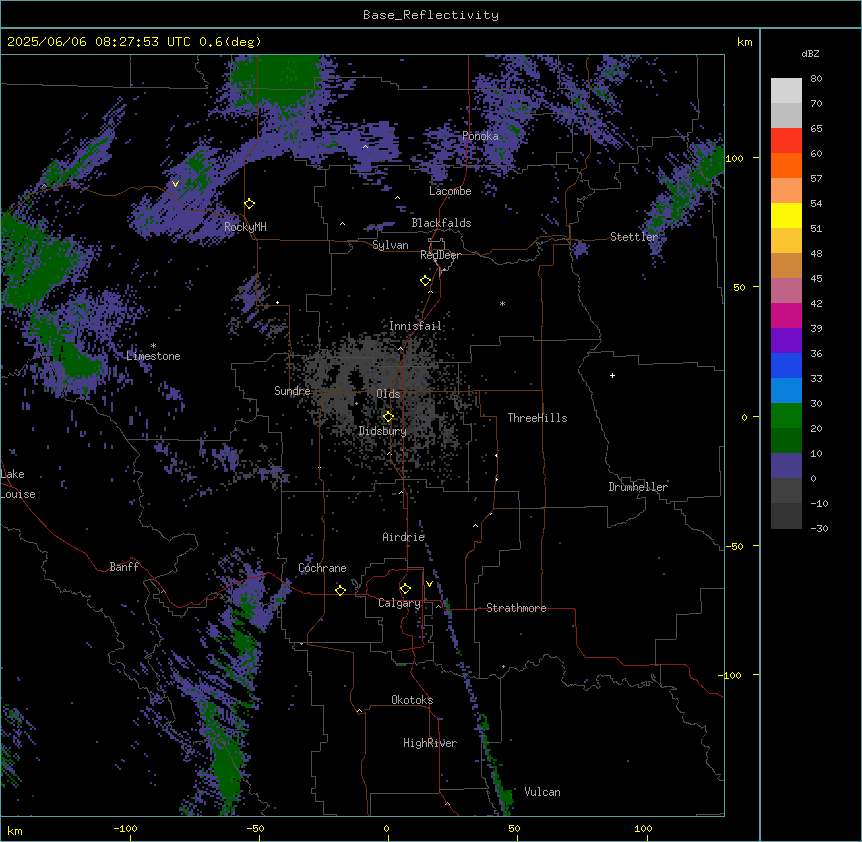Select the red 65 dBZ color swatch
This screenshot has width=862, height=842.
tap(786, 140)
